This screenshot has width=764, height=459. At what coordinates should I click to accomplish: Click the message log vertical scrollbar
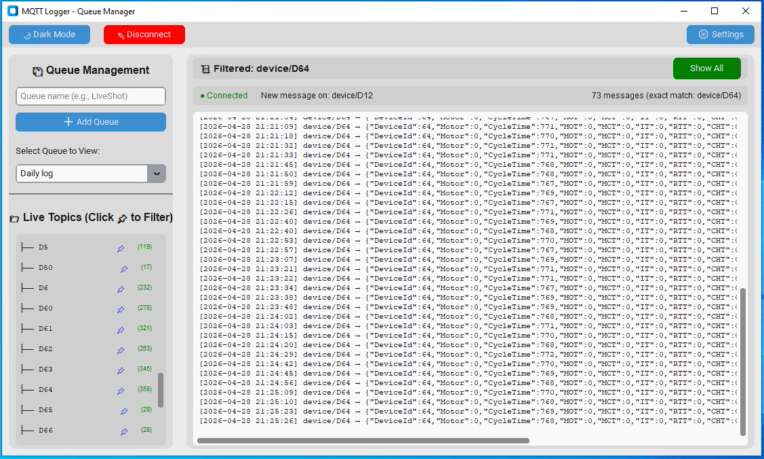click(x=743, y=362)
